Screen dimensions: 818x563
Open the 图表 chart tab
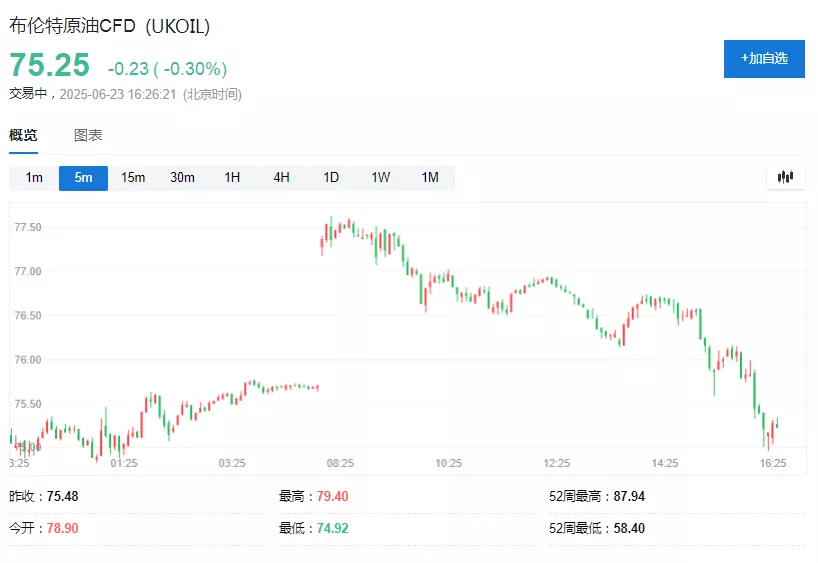point(88,136)
